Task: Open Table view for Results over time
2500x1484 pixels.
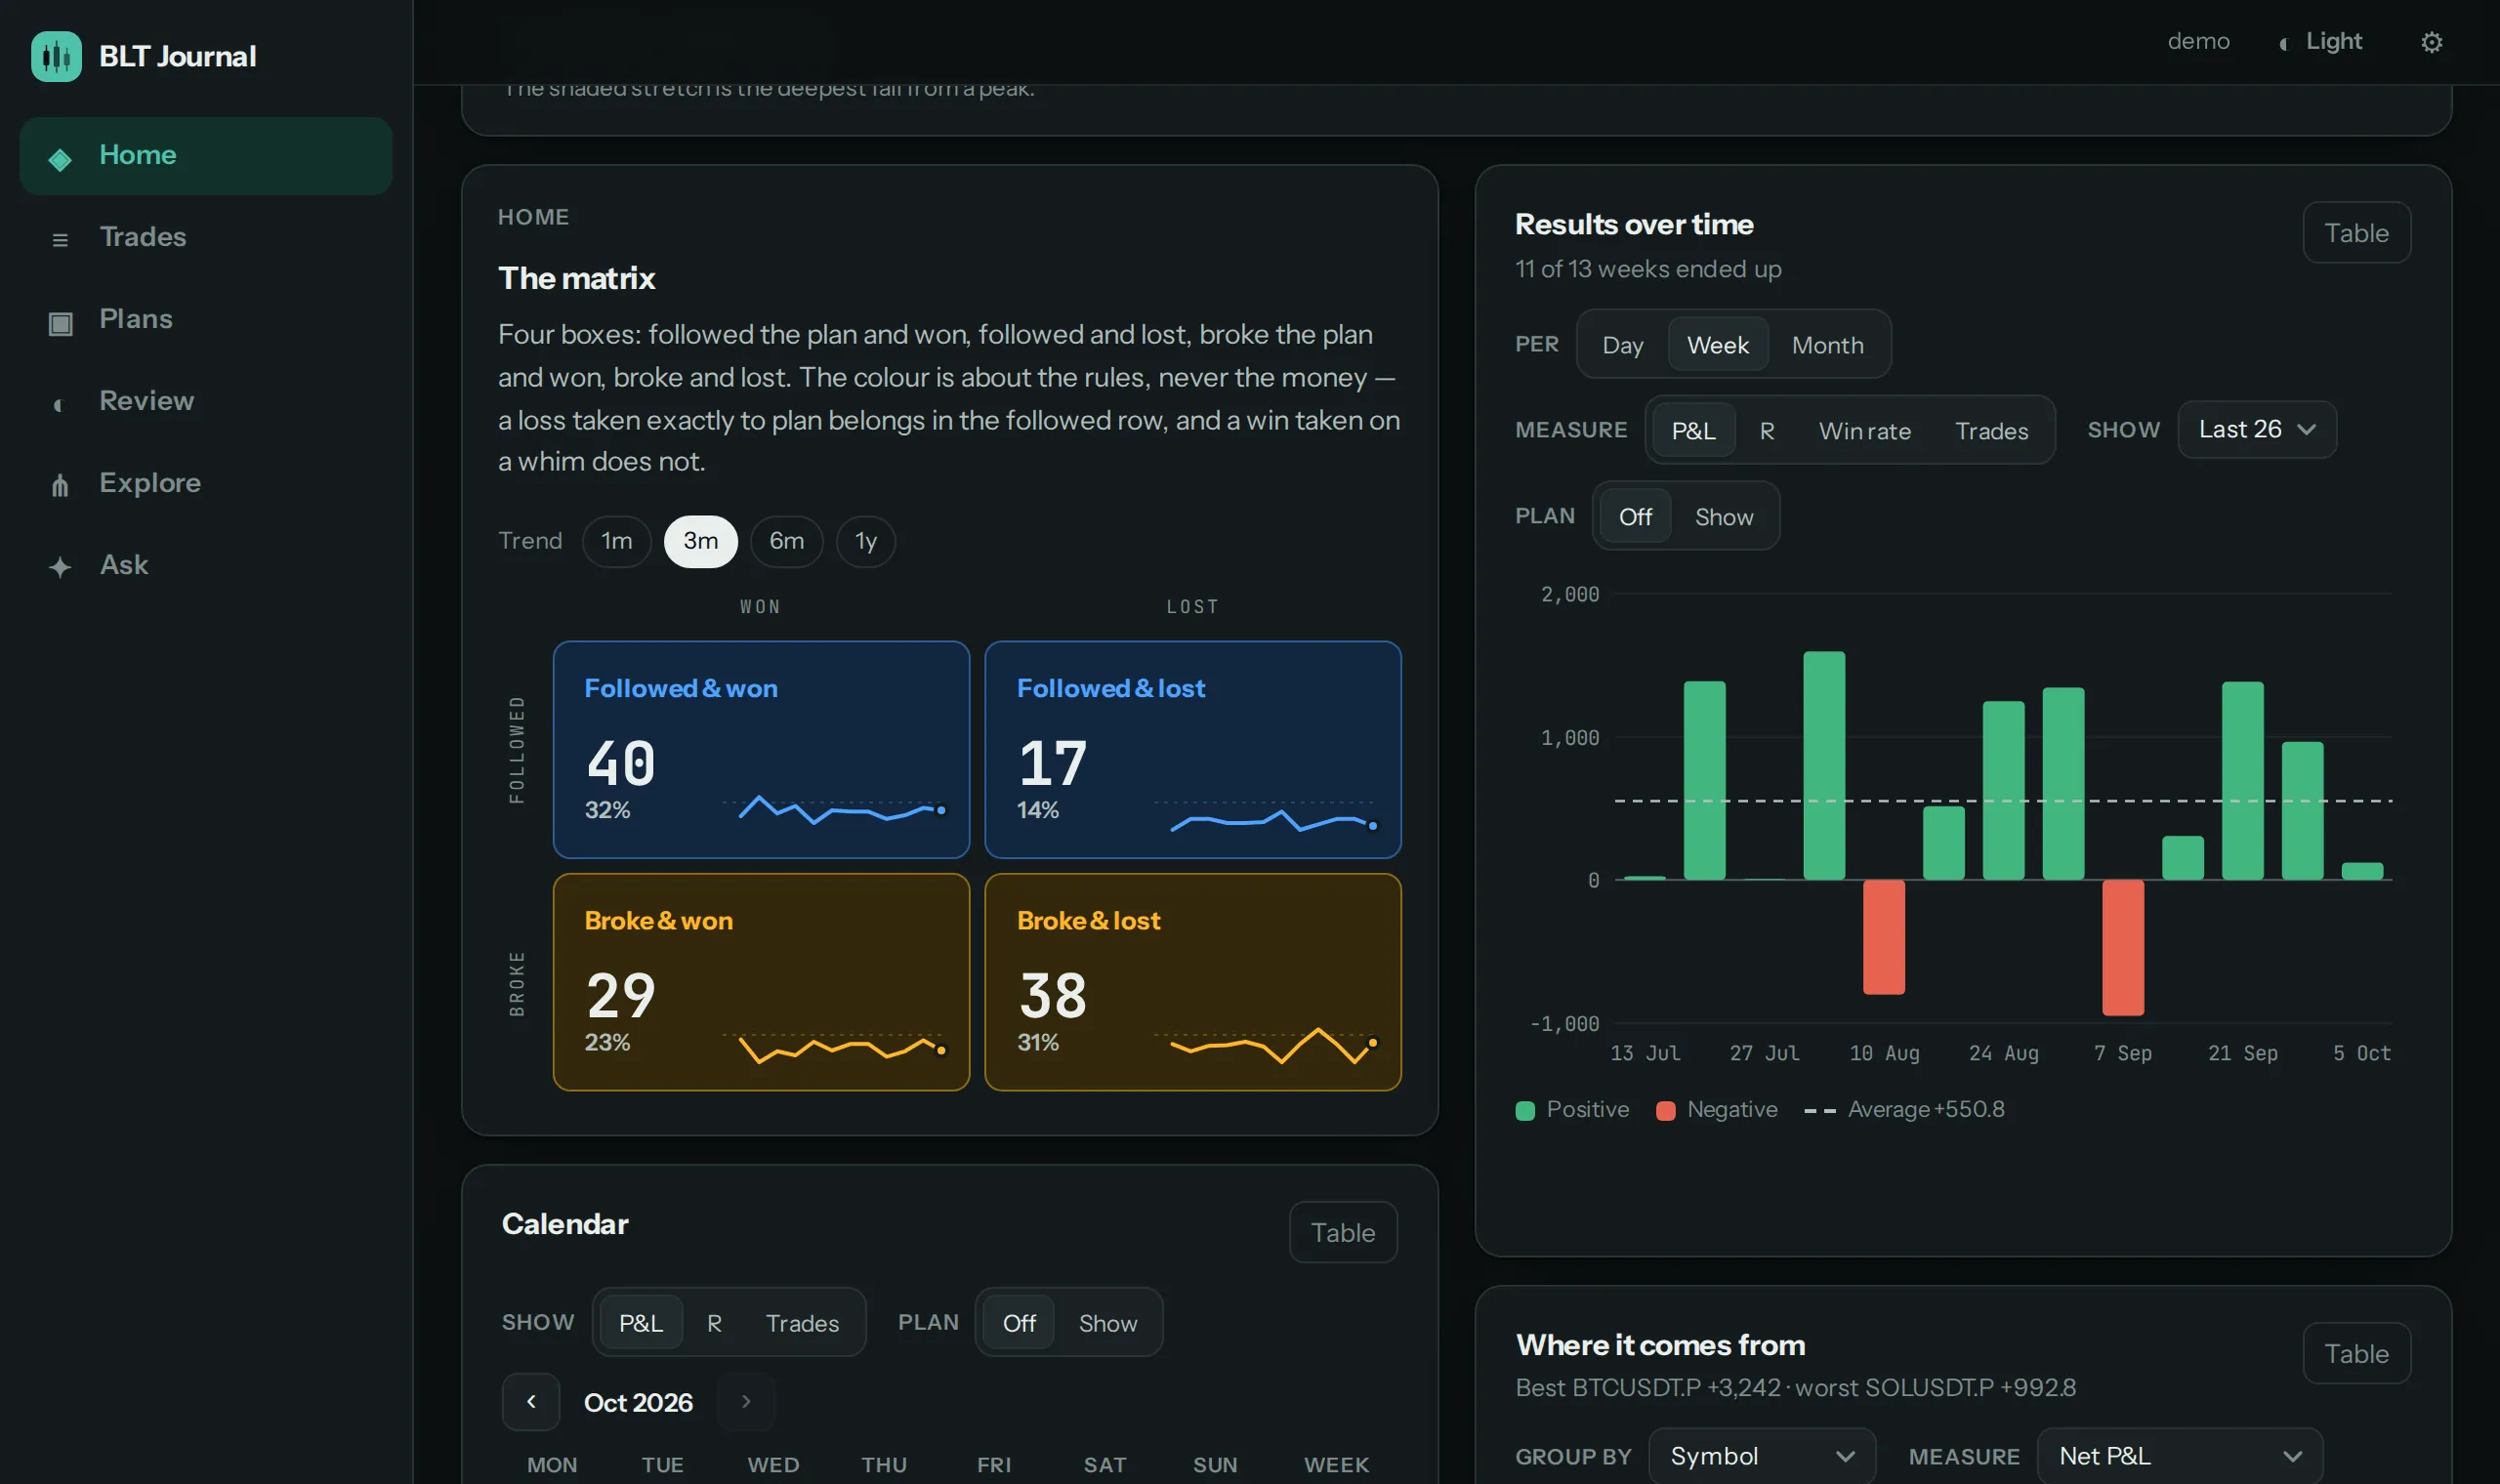Action: tap(2356, 233)
